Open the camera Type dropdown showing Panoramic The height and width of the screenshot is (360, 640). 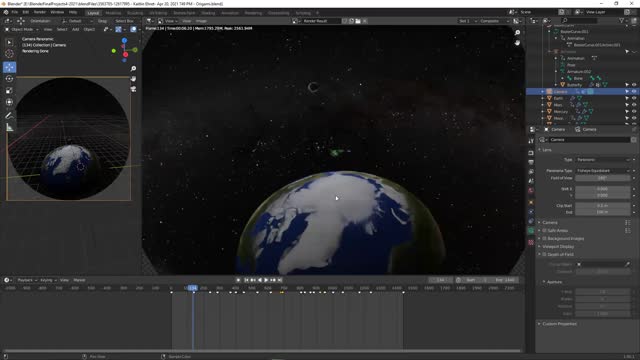coord(603,160)
